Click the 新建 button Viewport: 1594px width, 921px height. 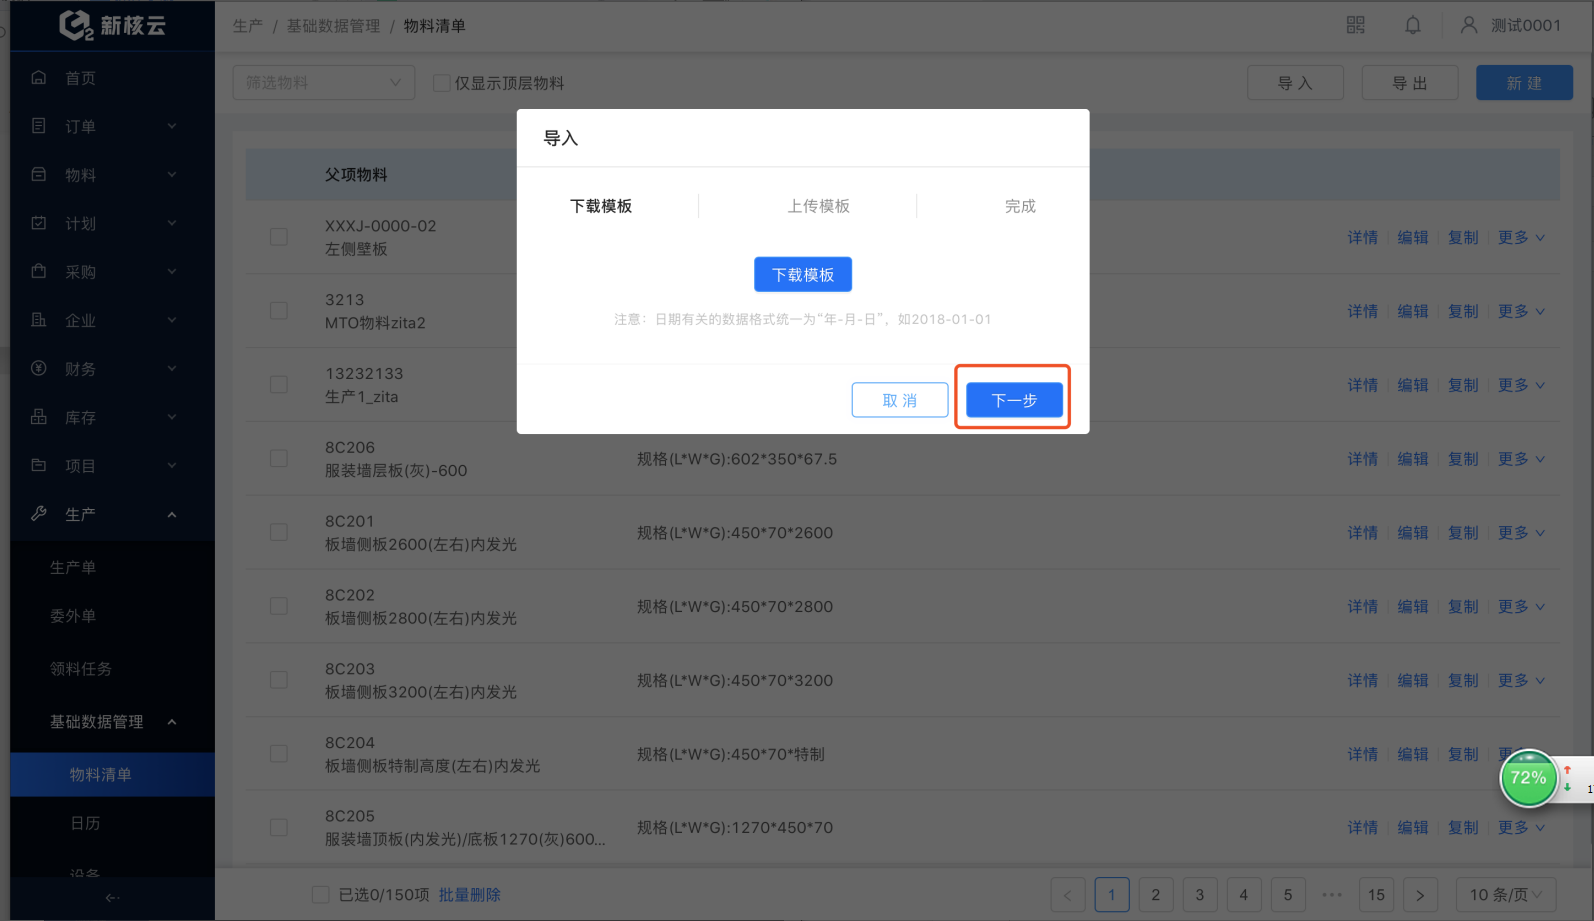tap(1524, 83)
